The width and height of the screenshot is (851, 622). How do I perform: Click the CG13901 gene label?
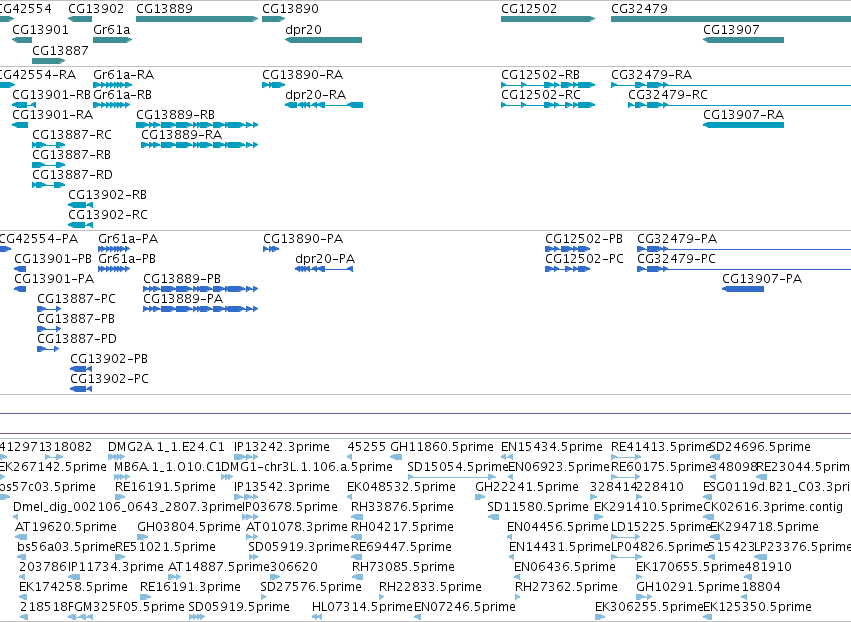pyautogui.click(x=40, y=29)
